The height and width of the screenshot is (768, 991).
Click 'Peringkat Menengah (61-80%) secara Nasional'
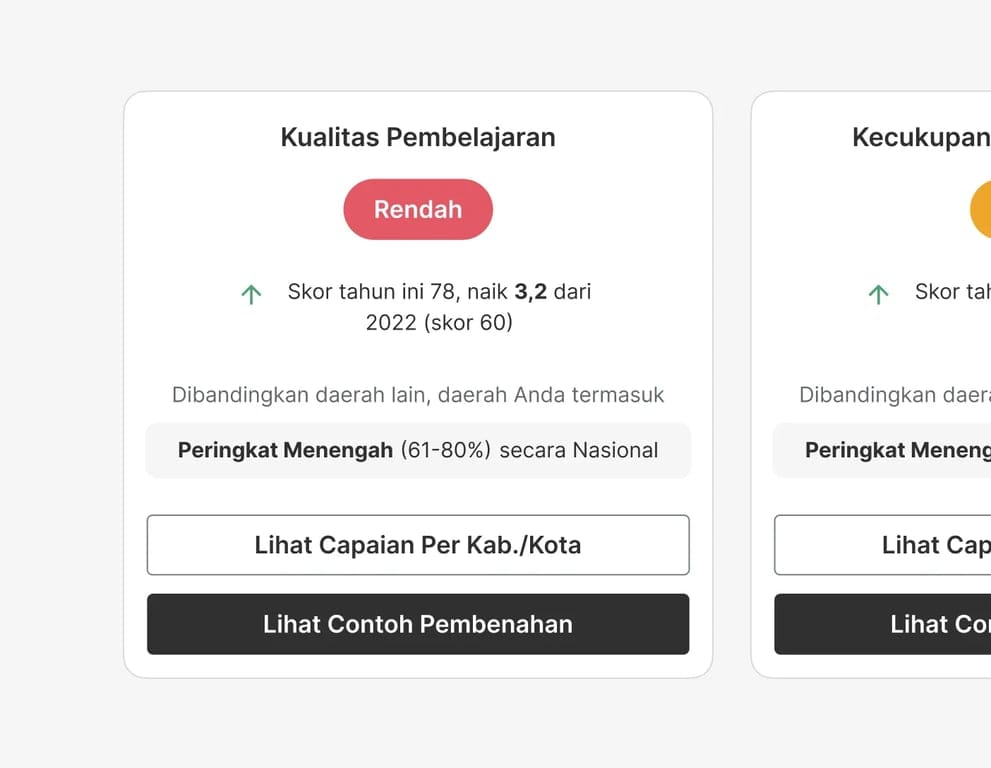[x=418, y=450]
